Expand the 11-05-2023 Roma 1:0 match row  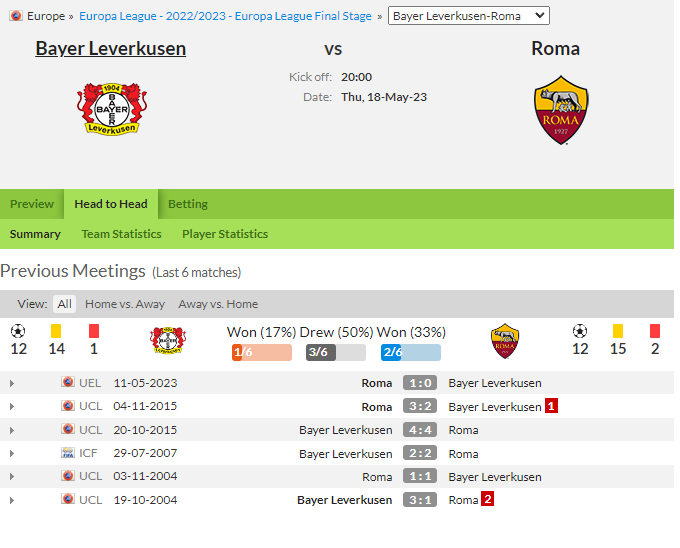(x=12, y=383)
